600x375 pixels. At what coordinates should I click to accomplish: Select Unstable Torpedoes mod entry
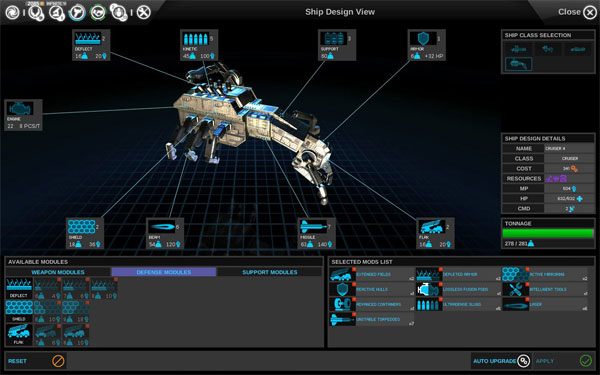[x=372, y=319]
